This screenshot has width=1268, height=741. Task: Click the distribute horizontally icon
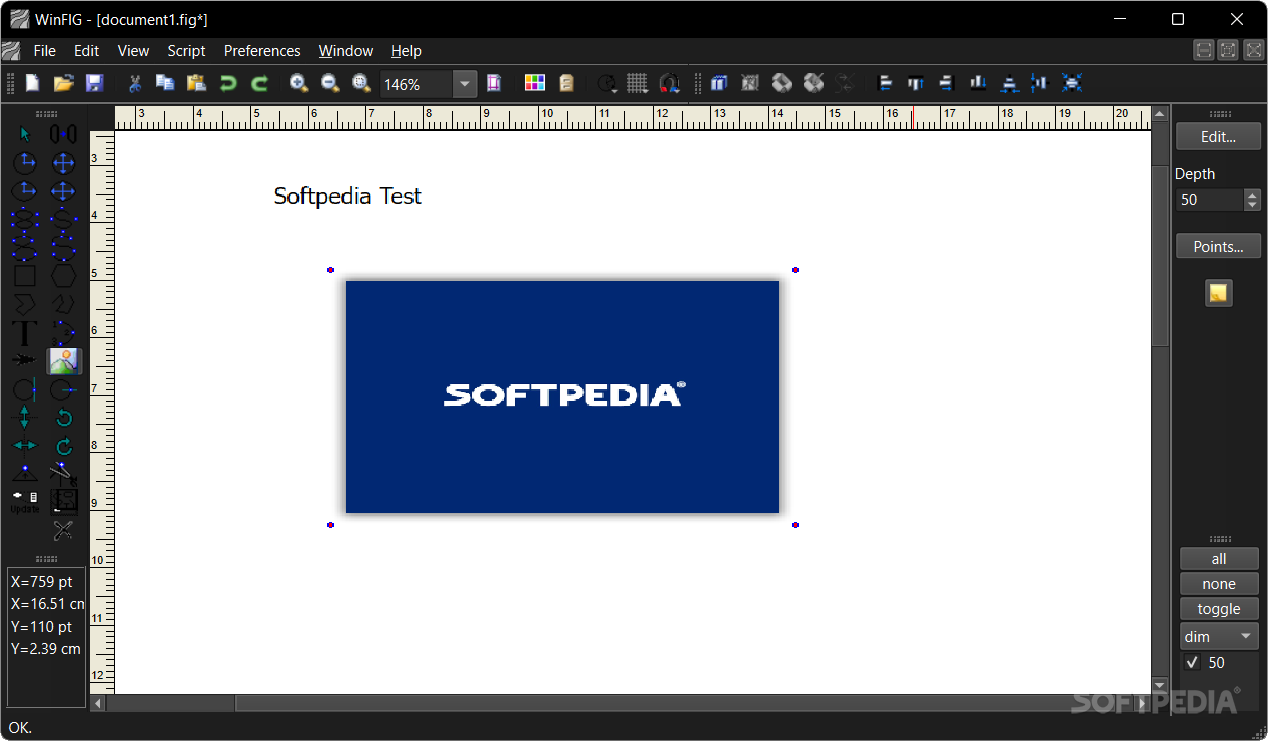pos(1010,84)
